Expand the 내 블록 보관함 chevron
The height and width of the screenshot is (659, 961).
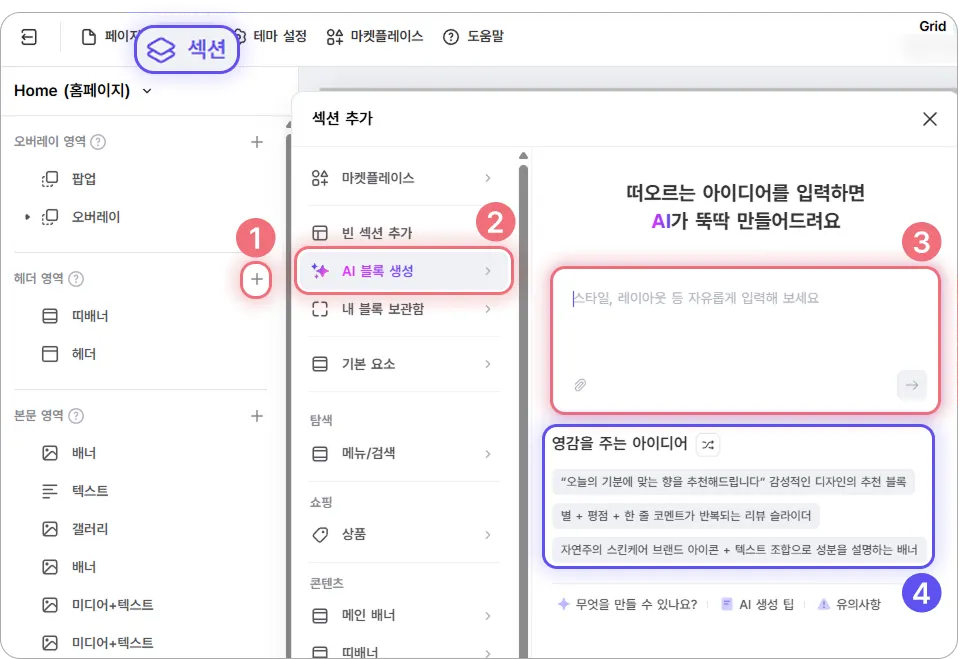(x=488, y=309)
